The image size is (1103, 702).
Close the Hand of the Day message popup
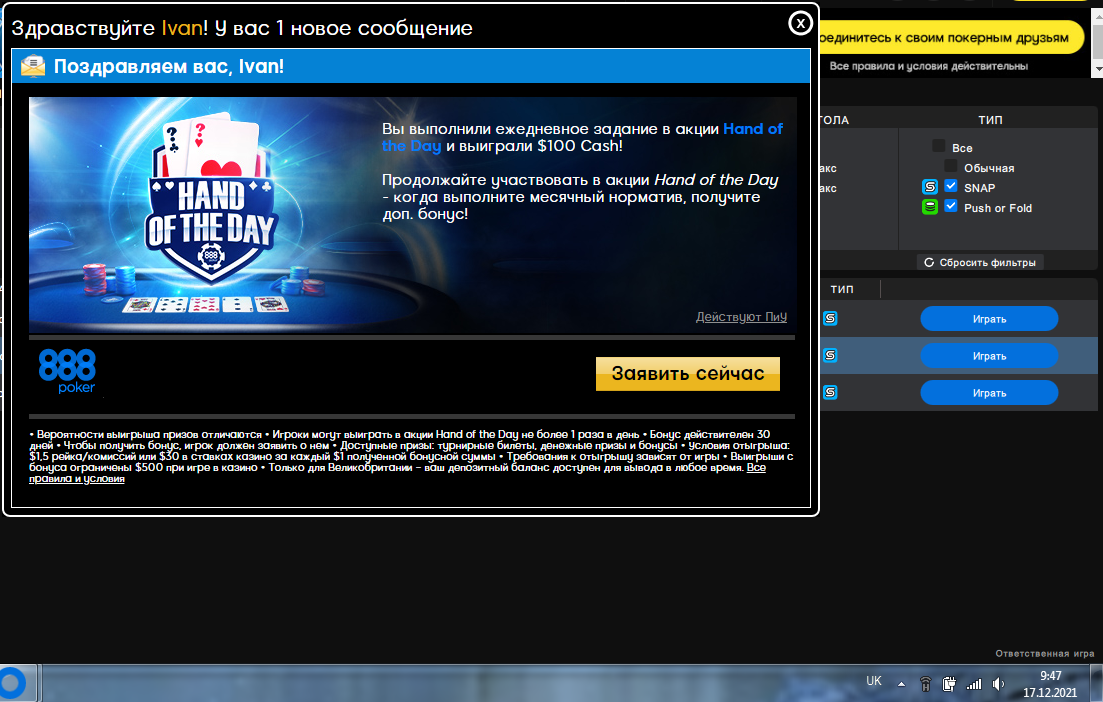pos(800,24)
